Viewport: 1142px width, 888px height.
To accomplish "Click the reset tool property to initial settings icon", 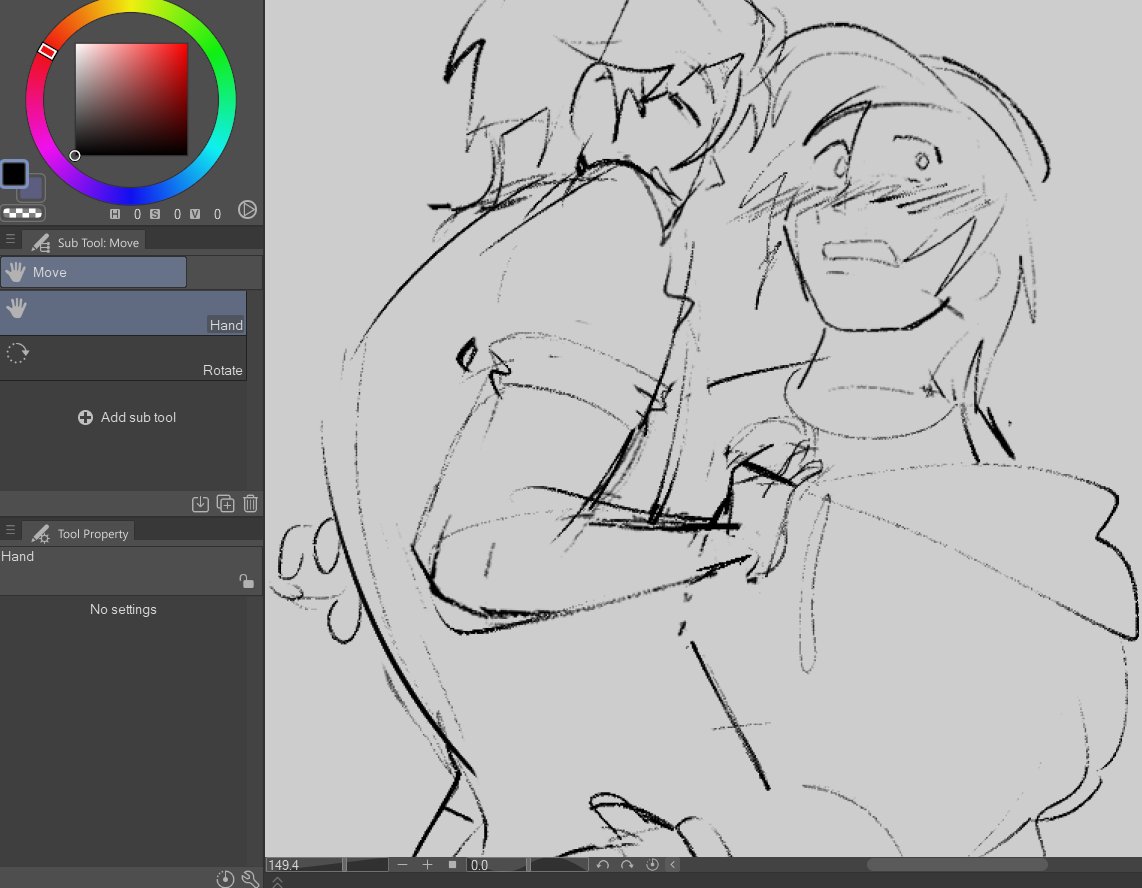I will click(x=225, y=879).
